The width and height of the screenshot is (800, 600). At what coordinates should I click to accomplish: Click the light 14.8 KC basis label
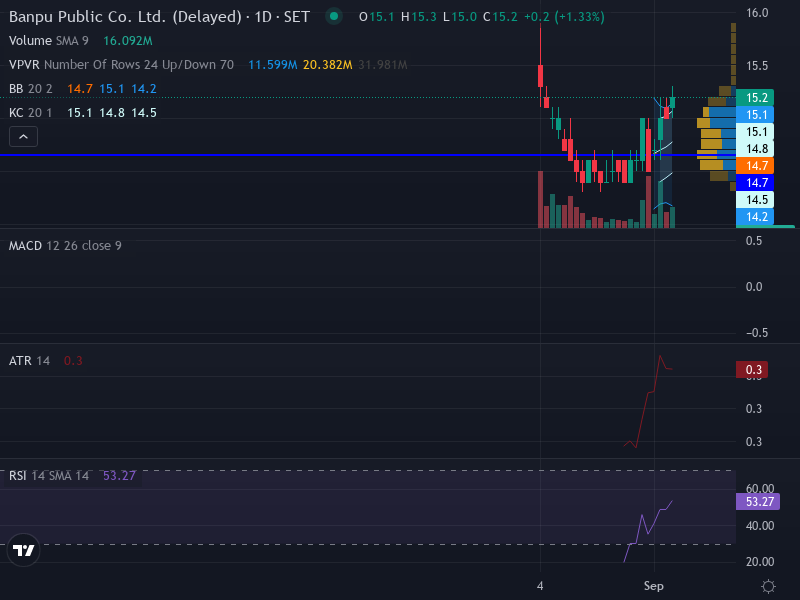pos(755,148)
